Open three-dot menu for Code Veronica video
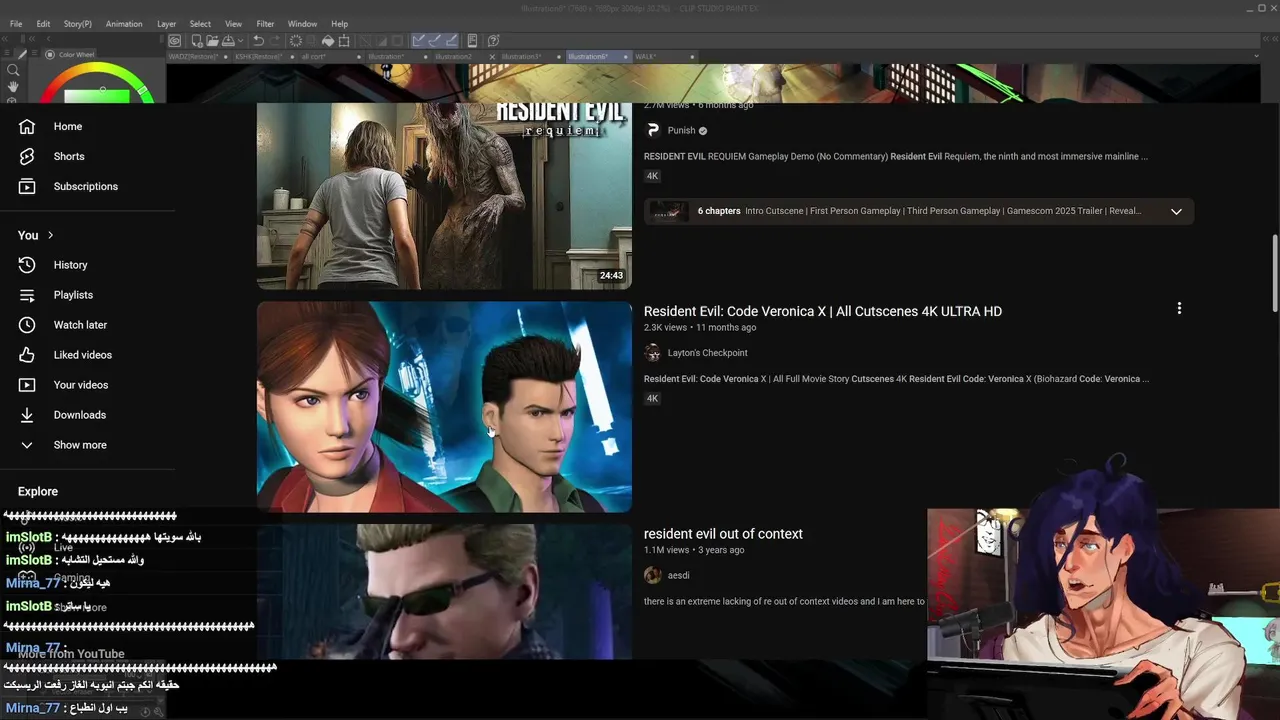 point(1179,309)
